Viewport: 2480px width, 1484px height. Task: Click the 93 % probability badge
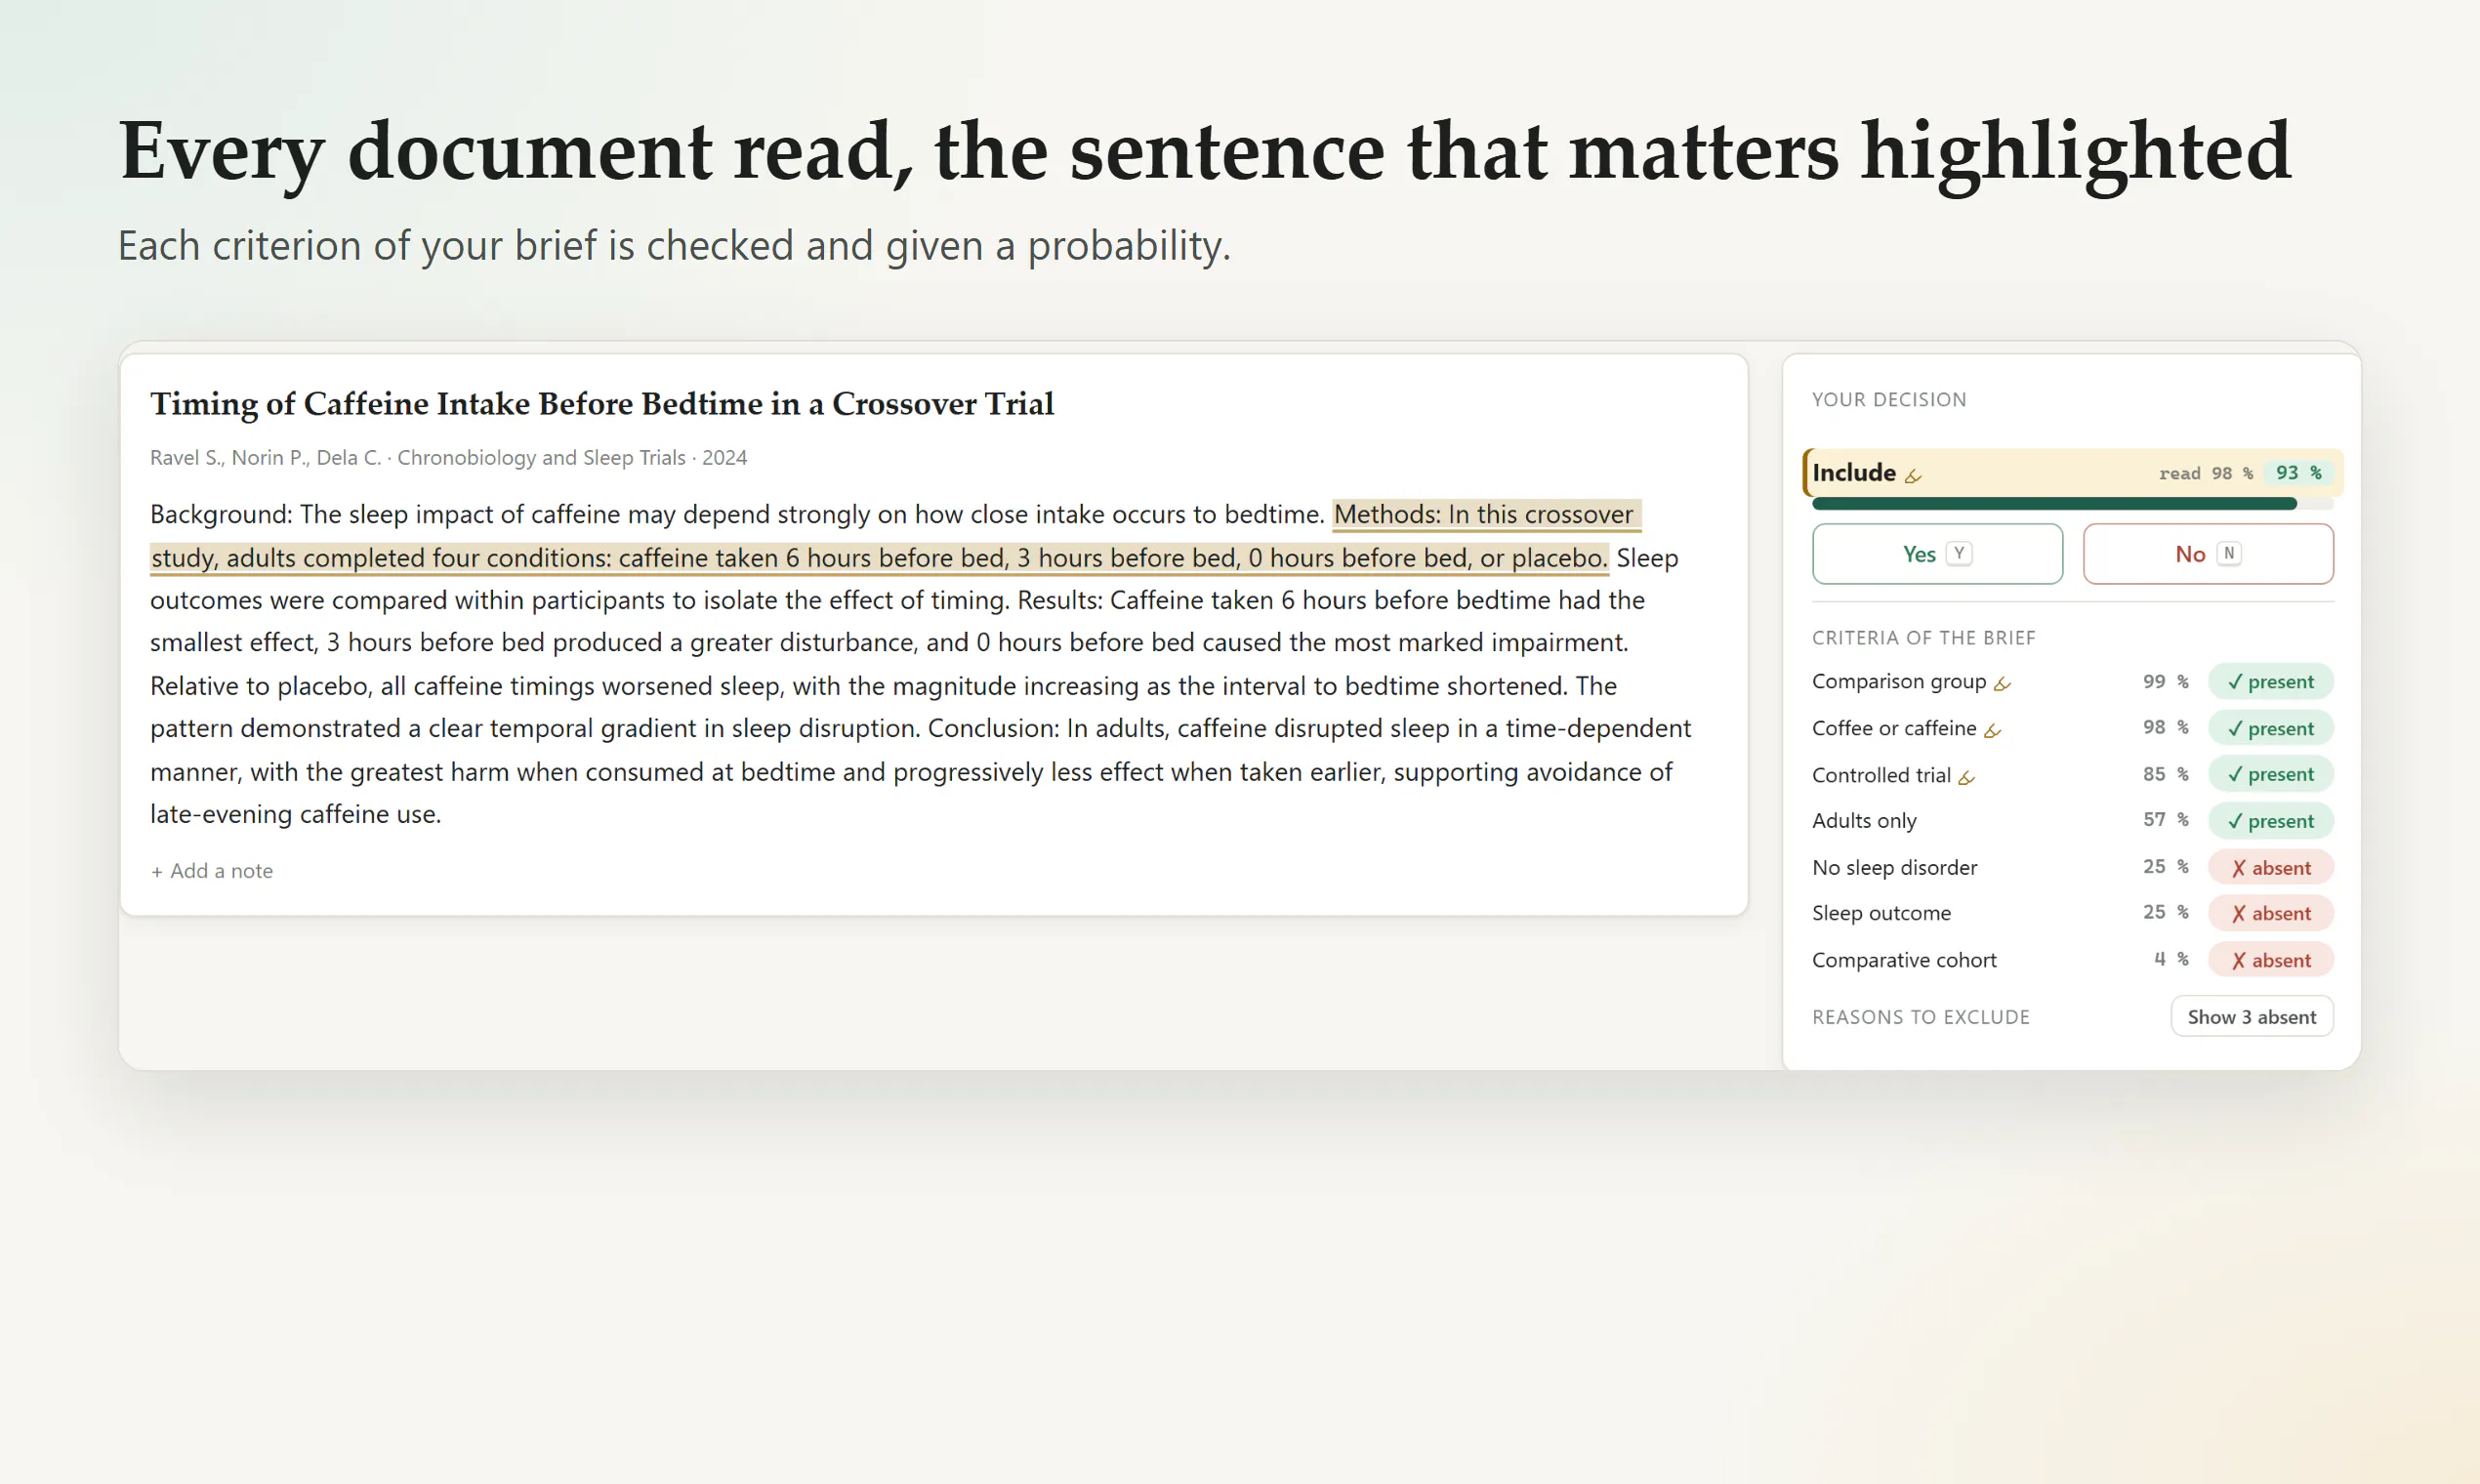tap(2298, 473)
